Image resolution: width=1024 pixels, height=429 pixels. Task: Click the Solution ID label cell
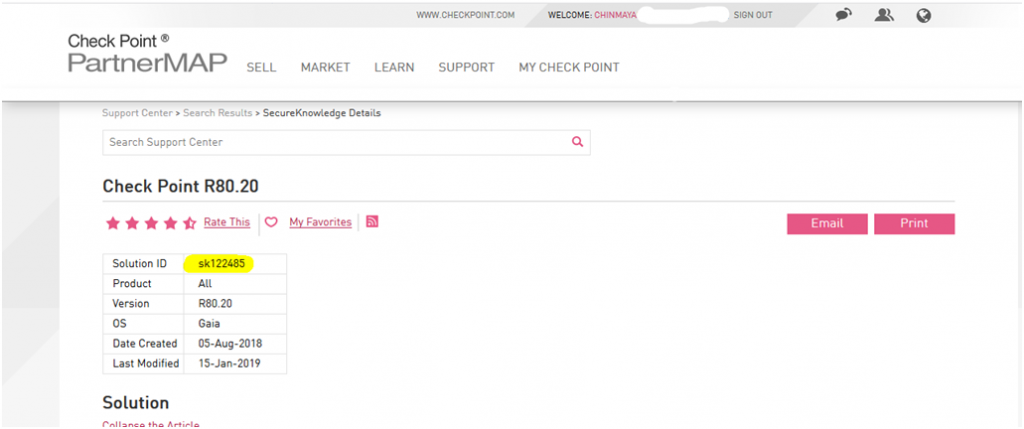click(x=143, y=264)
